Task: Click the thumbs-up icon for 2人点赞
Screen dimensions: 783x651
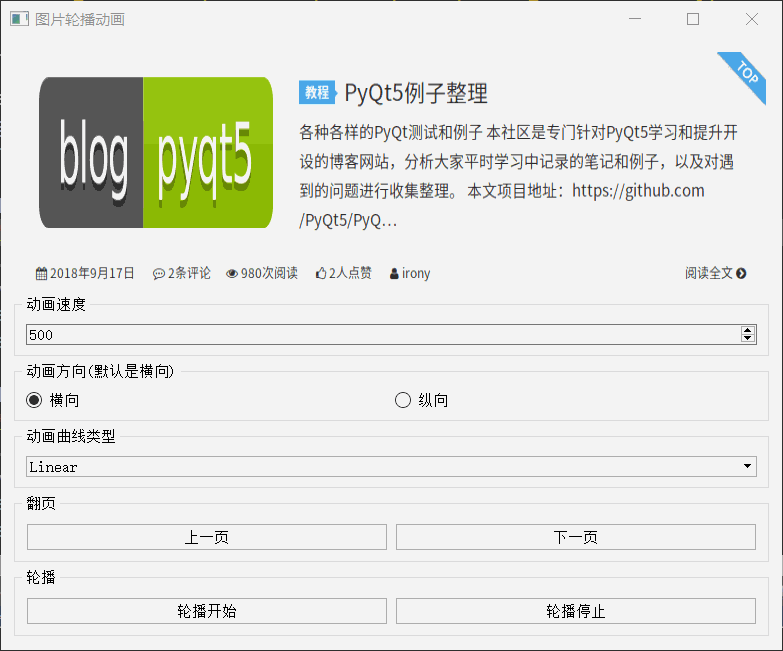Action: pyautogui.click(x=321, y=273)
